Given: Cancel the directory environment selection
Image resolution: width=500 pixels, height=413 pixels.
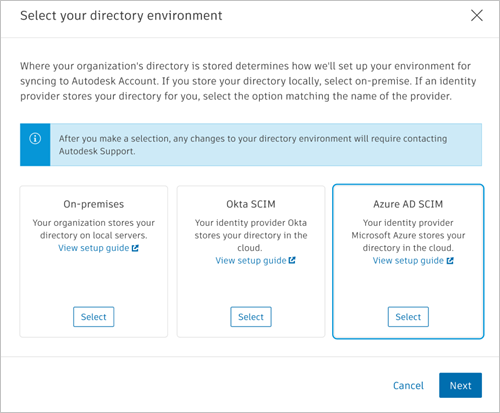Looking at the screenshot, I should pyautogui.click(x=408, y=385).
